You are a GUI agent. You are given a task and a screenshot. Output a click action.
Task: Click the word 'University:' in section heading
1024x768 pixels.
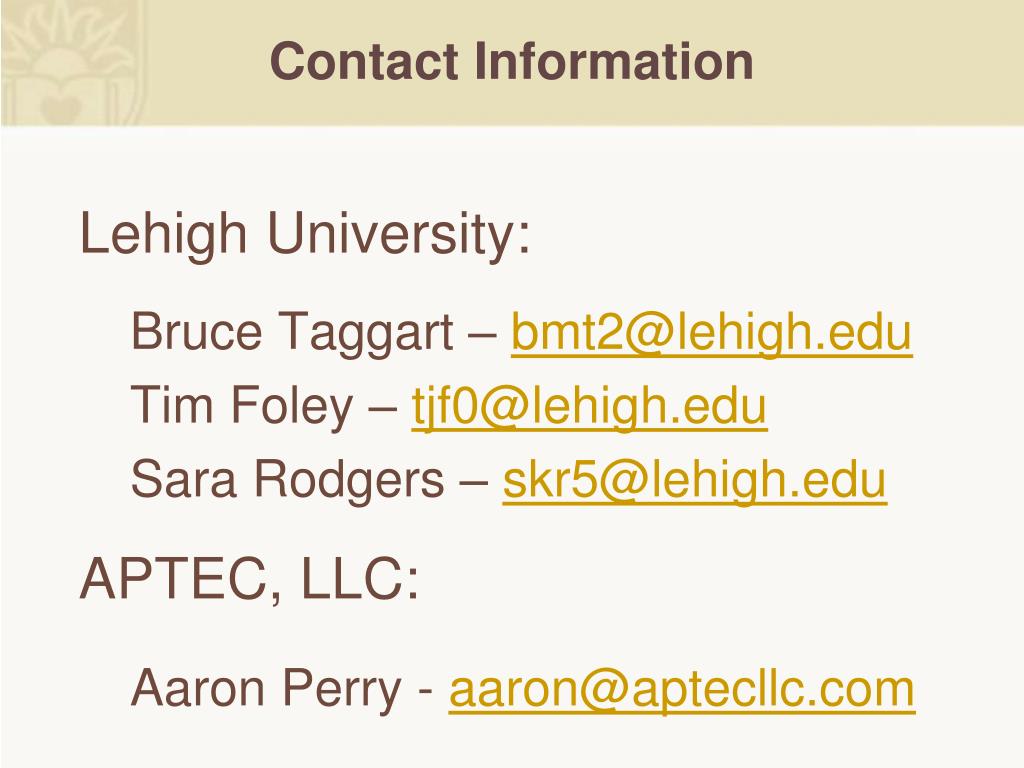coord(399,235)
